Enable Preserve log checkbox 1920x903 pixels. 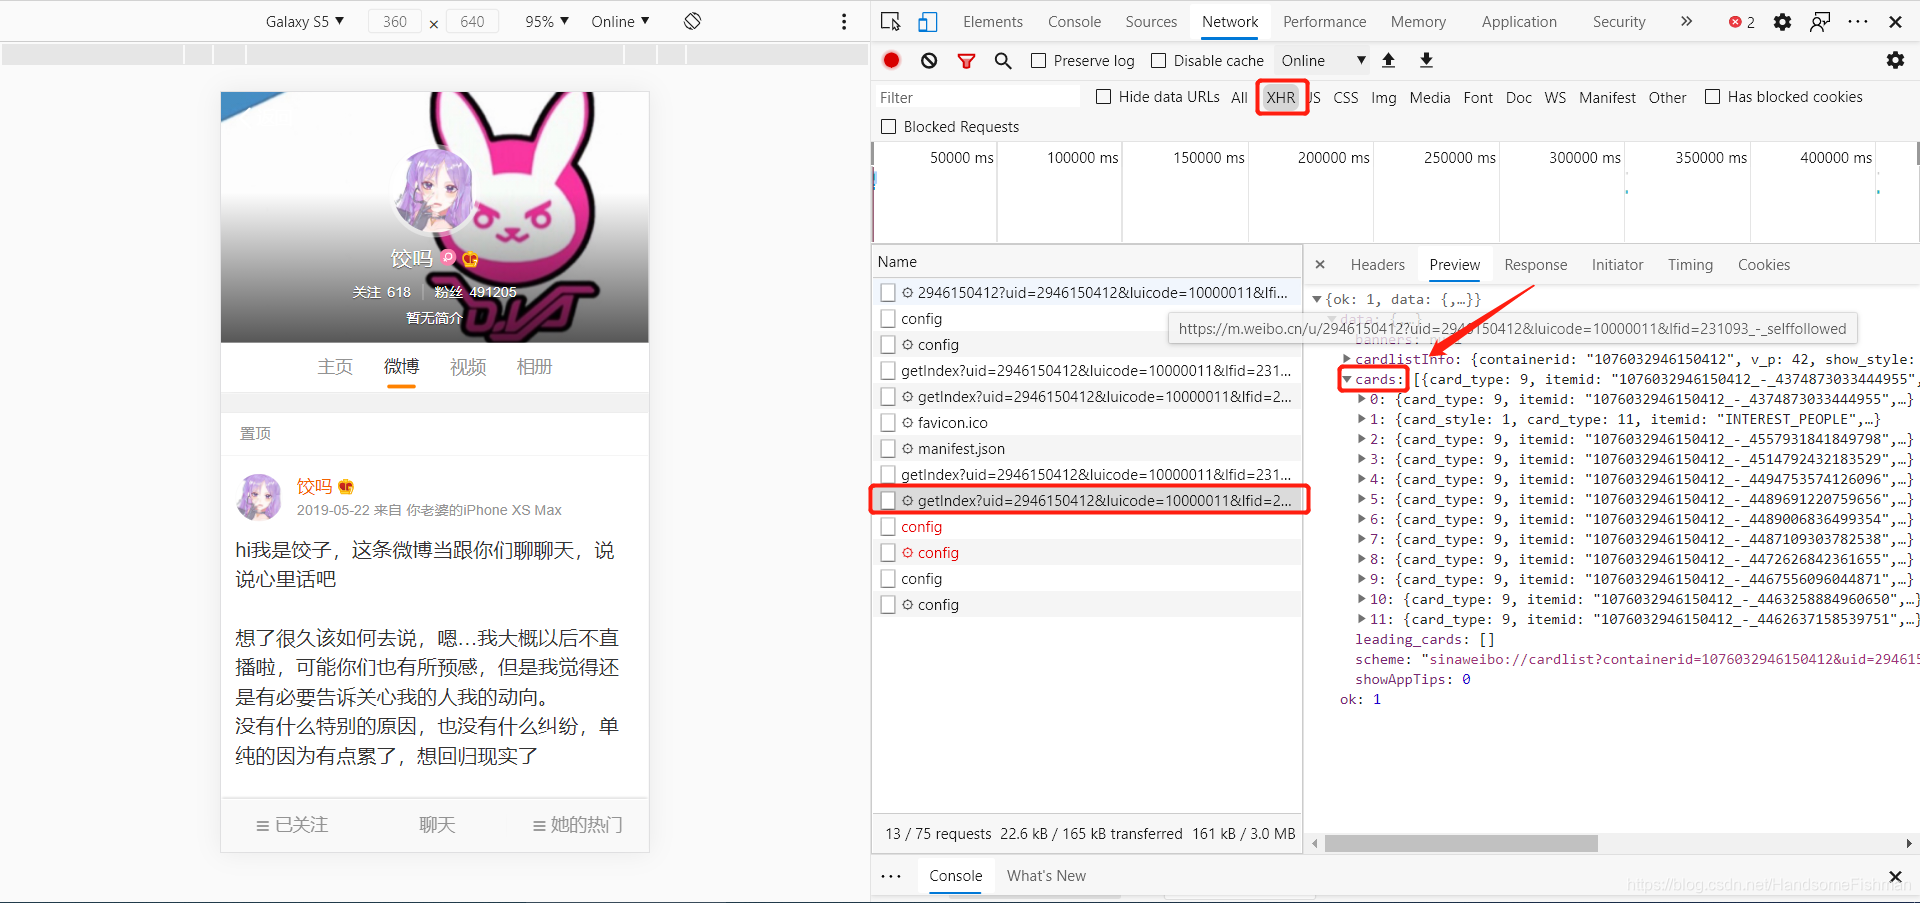pyautogui.click(x=1039, y=61)
